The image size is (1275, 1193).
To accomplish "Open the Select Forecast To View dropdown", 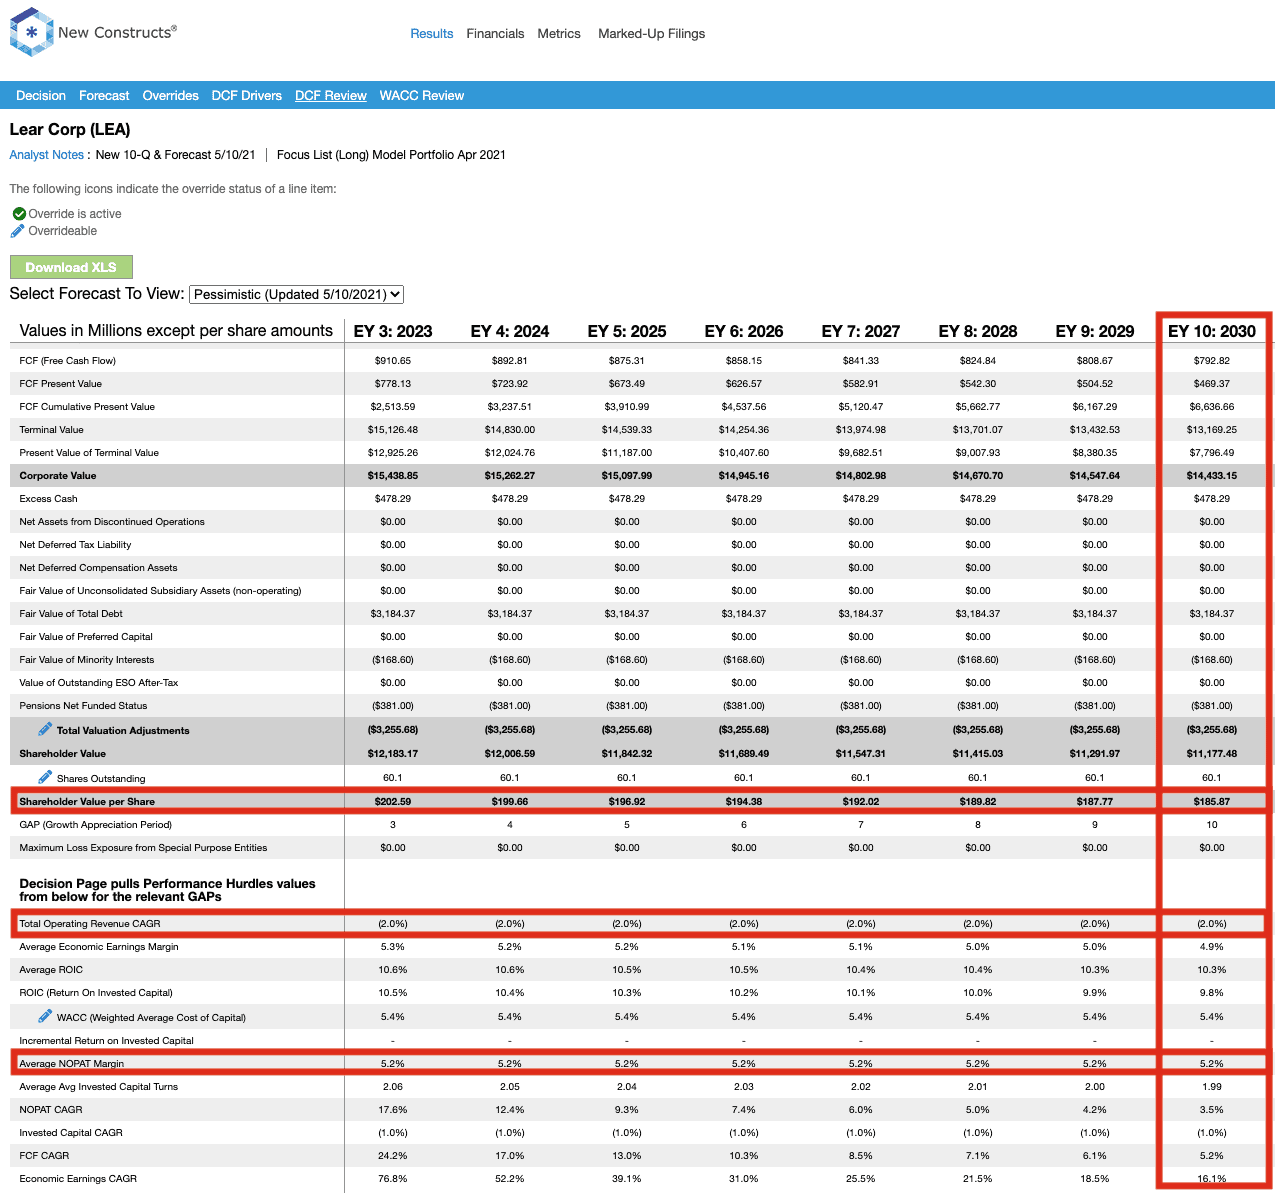I will click(x=296, y=294).
